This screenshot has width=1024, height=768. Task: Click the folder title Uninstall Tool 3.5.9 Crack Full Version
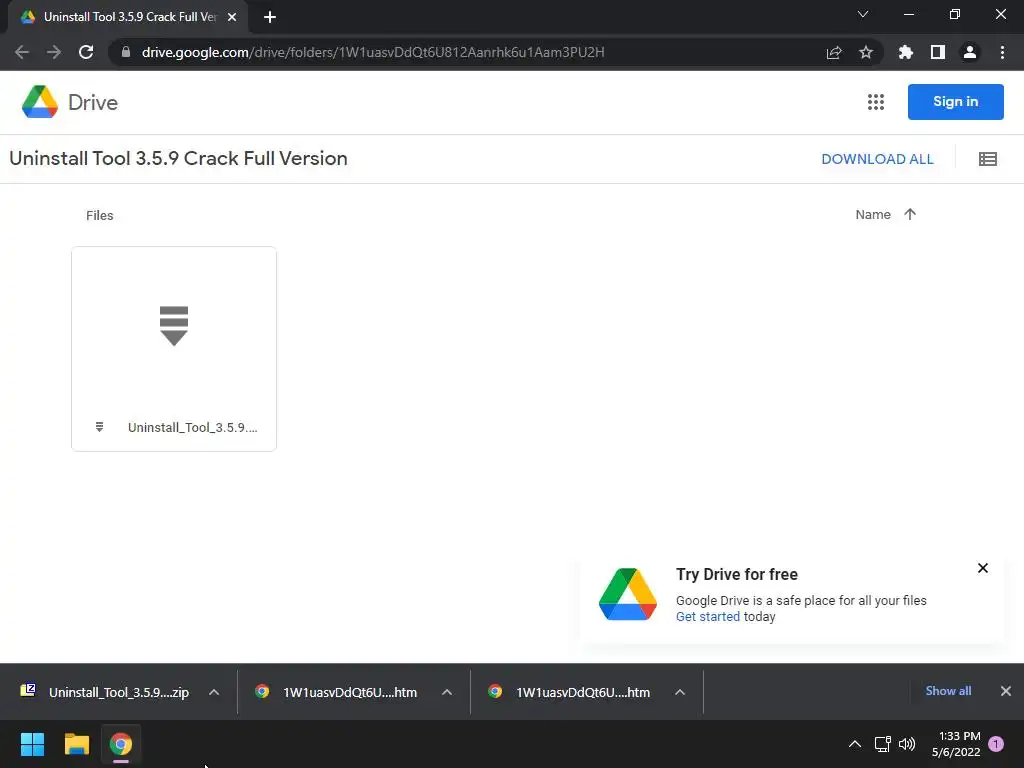pyautogui.click(x=178, y=158)
